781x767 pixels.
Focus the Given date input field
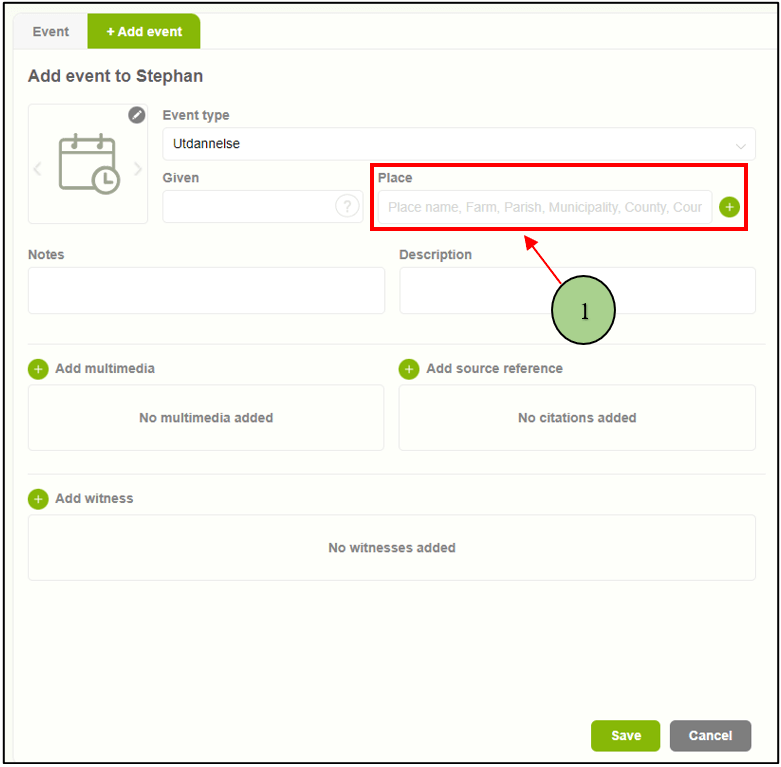coord(248,207)
